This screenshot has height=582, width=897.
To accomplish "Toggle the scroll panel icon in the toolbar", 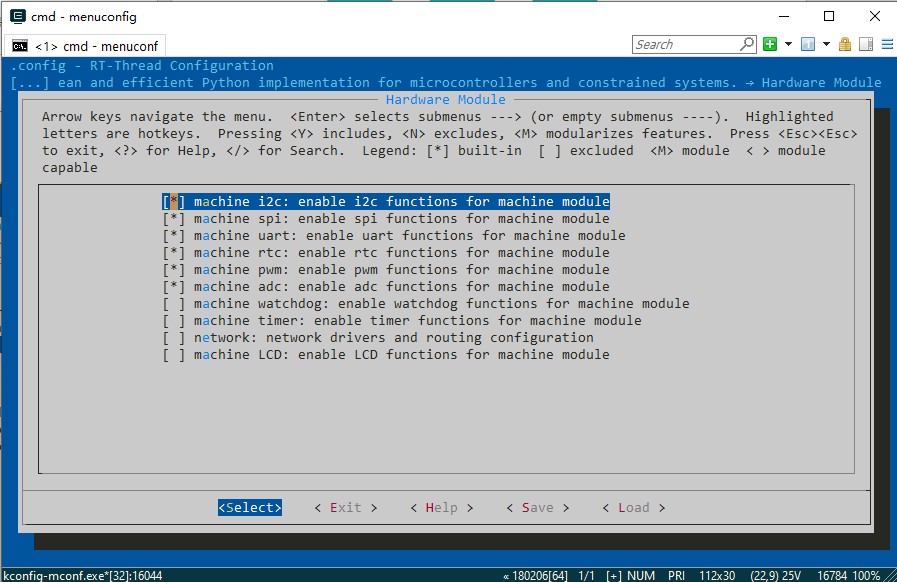I will click(x=866, y=44).
